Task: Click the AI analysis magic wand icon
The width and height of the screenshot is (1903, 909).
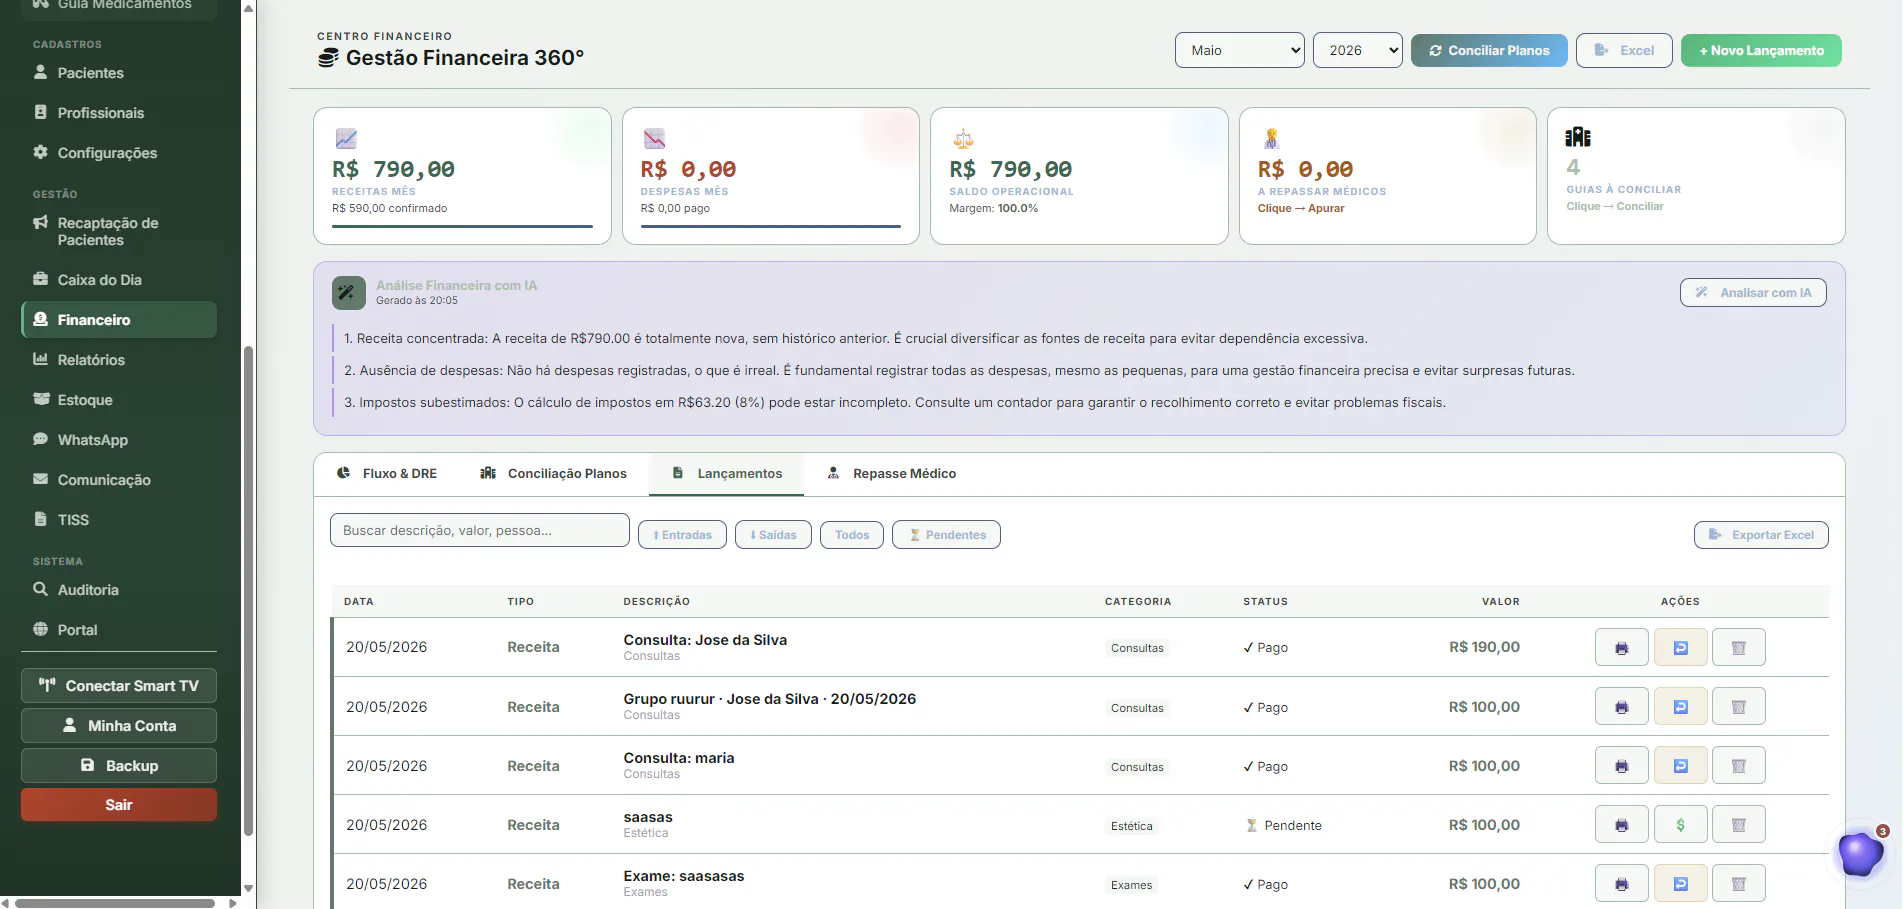Action: point(348,293)
